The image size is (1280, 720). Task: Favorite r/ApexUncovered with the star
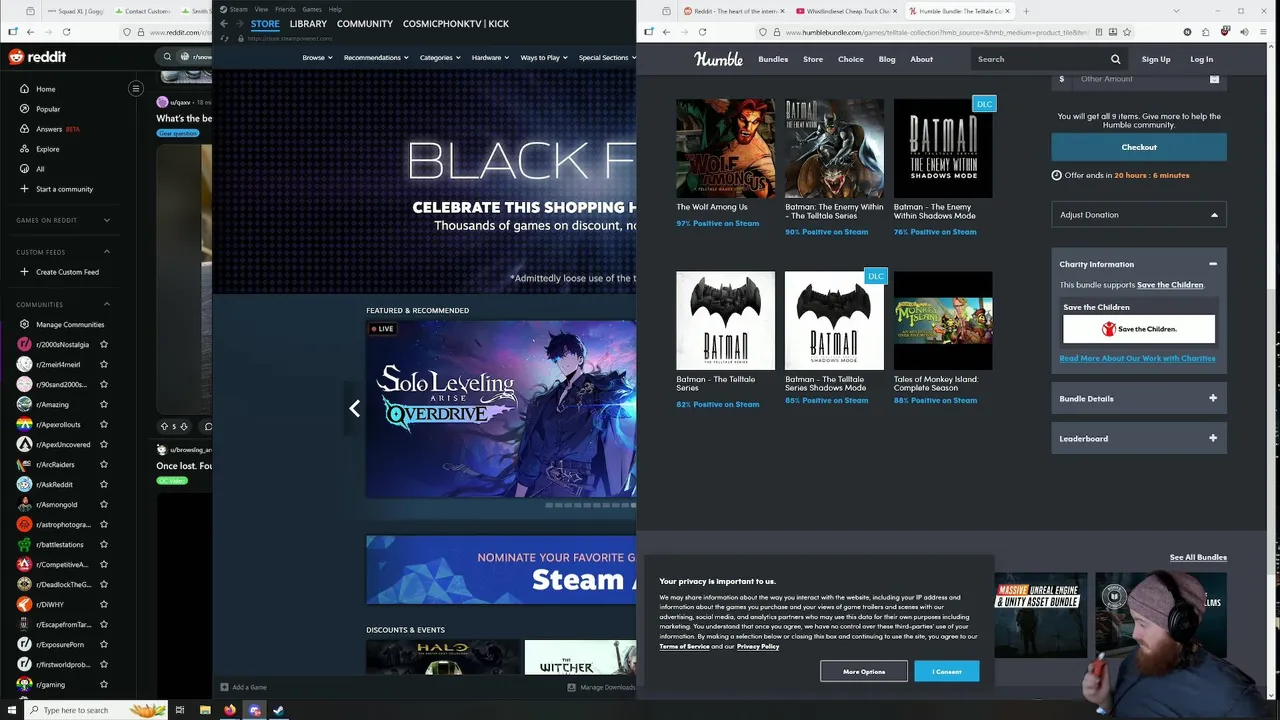point(103,444)
